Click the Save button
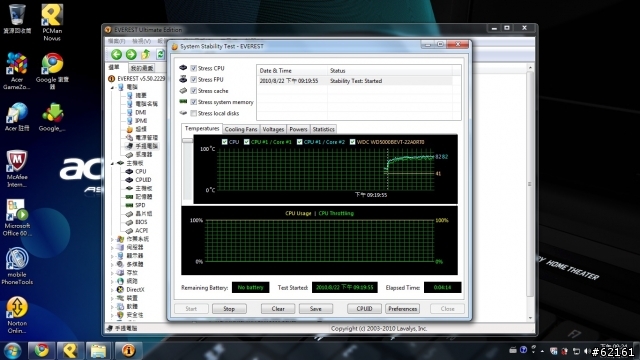Viewport: 640px width, 360px height. point(316,309)
